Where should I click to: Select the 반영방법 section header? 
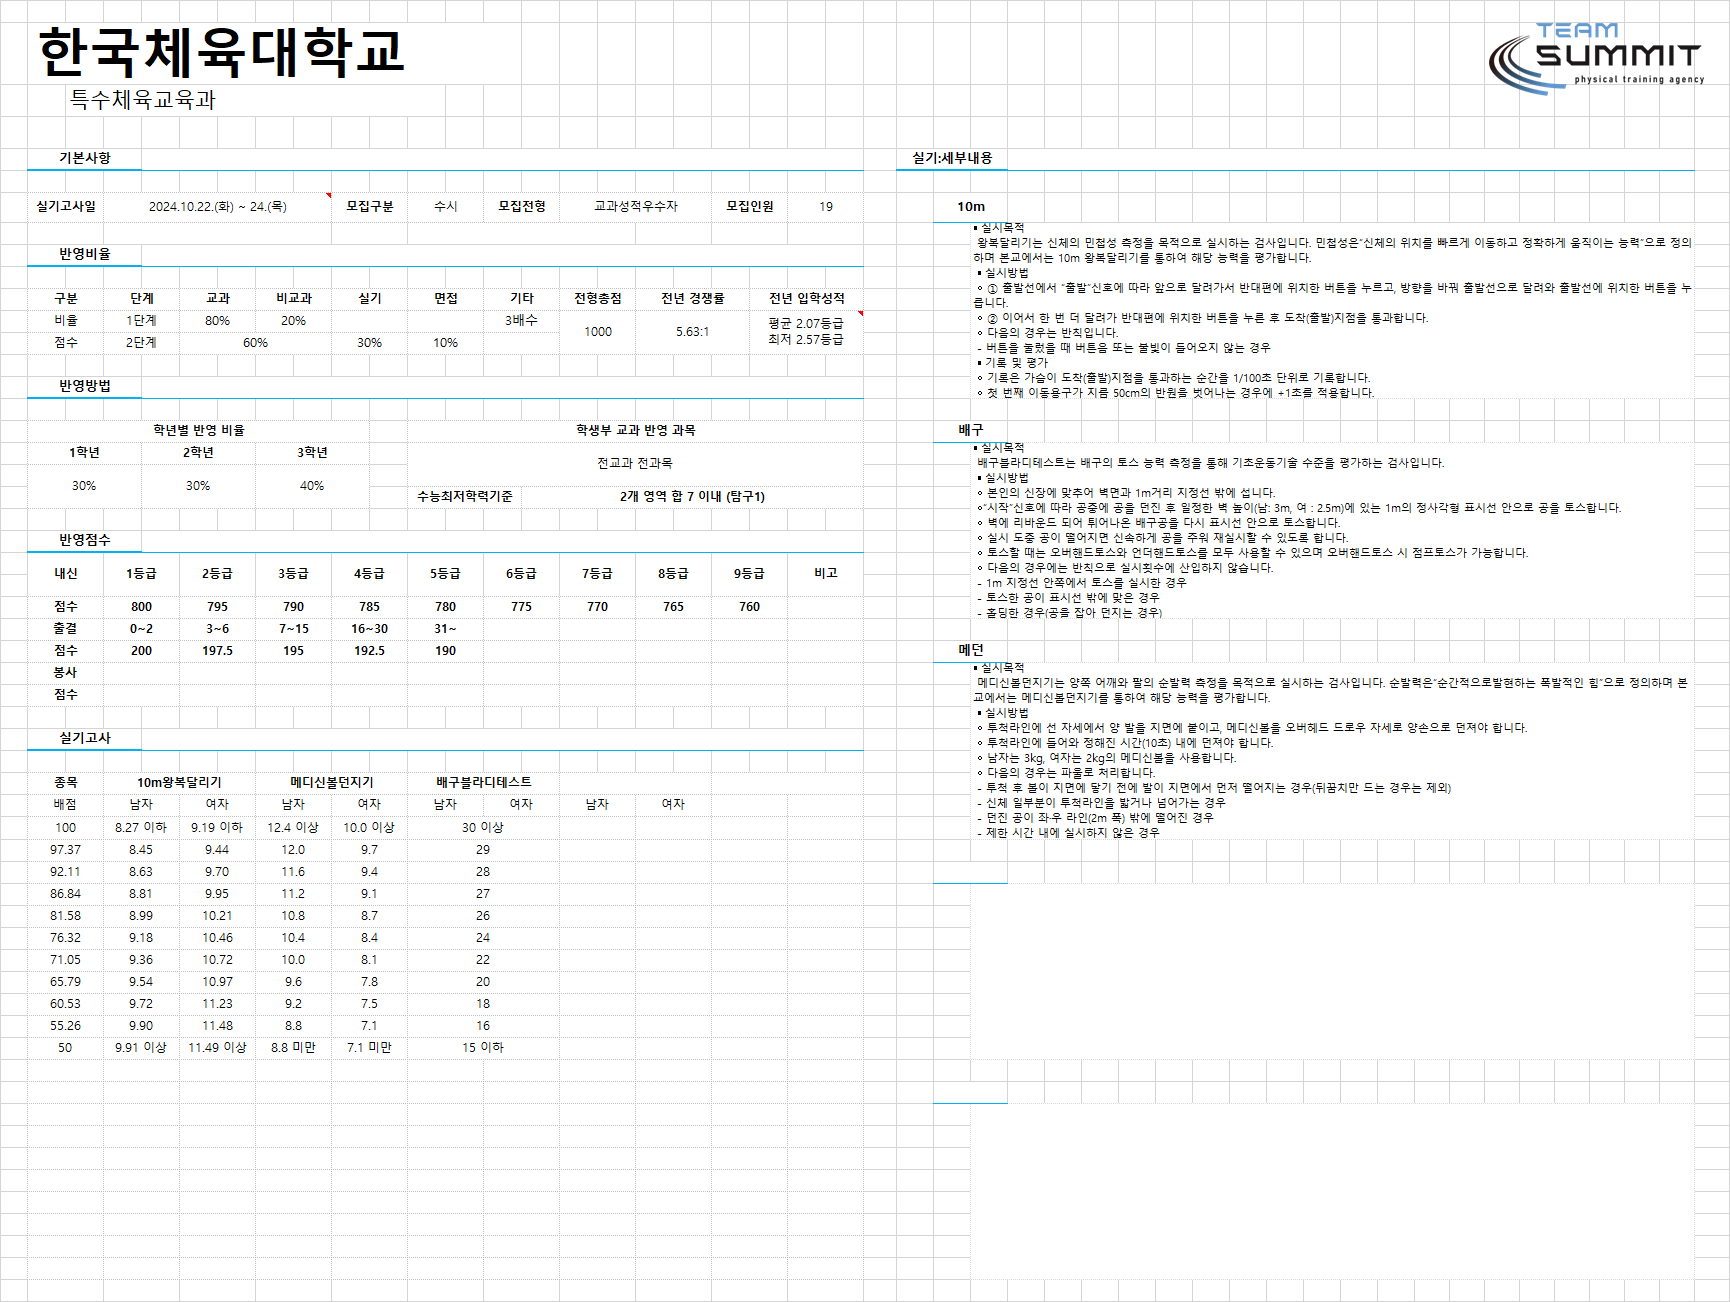(x=85, y=386)
